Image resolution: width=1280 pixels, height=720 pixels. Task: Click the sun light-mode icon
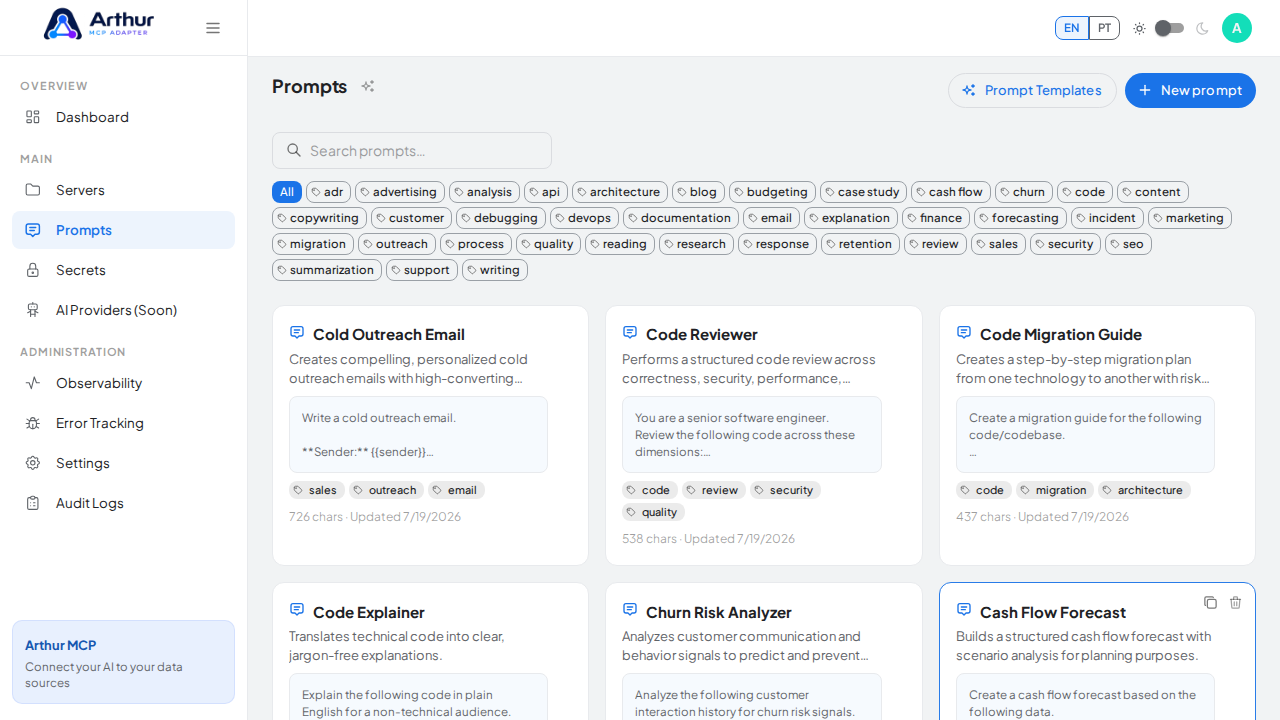coord(1139,28)
